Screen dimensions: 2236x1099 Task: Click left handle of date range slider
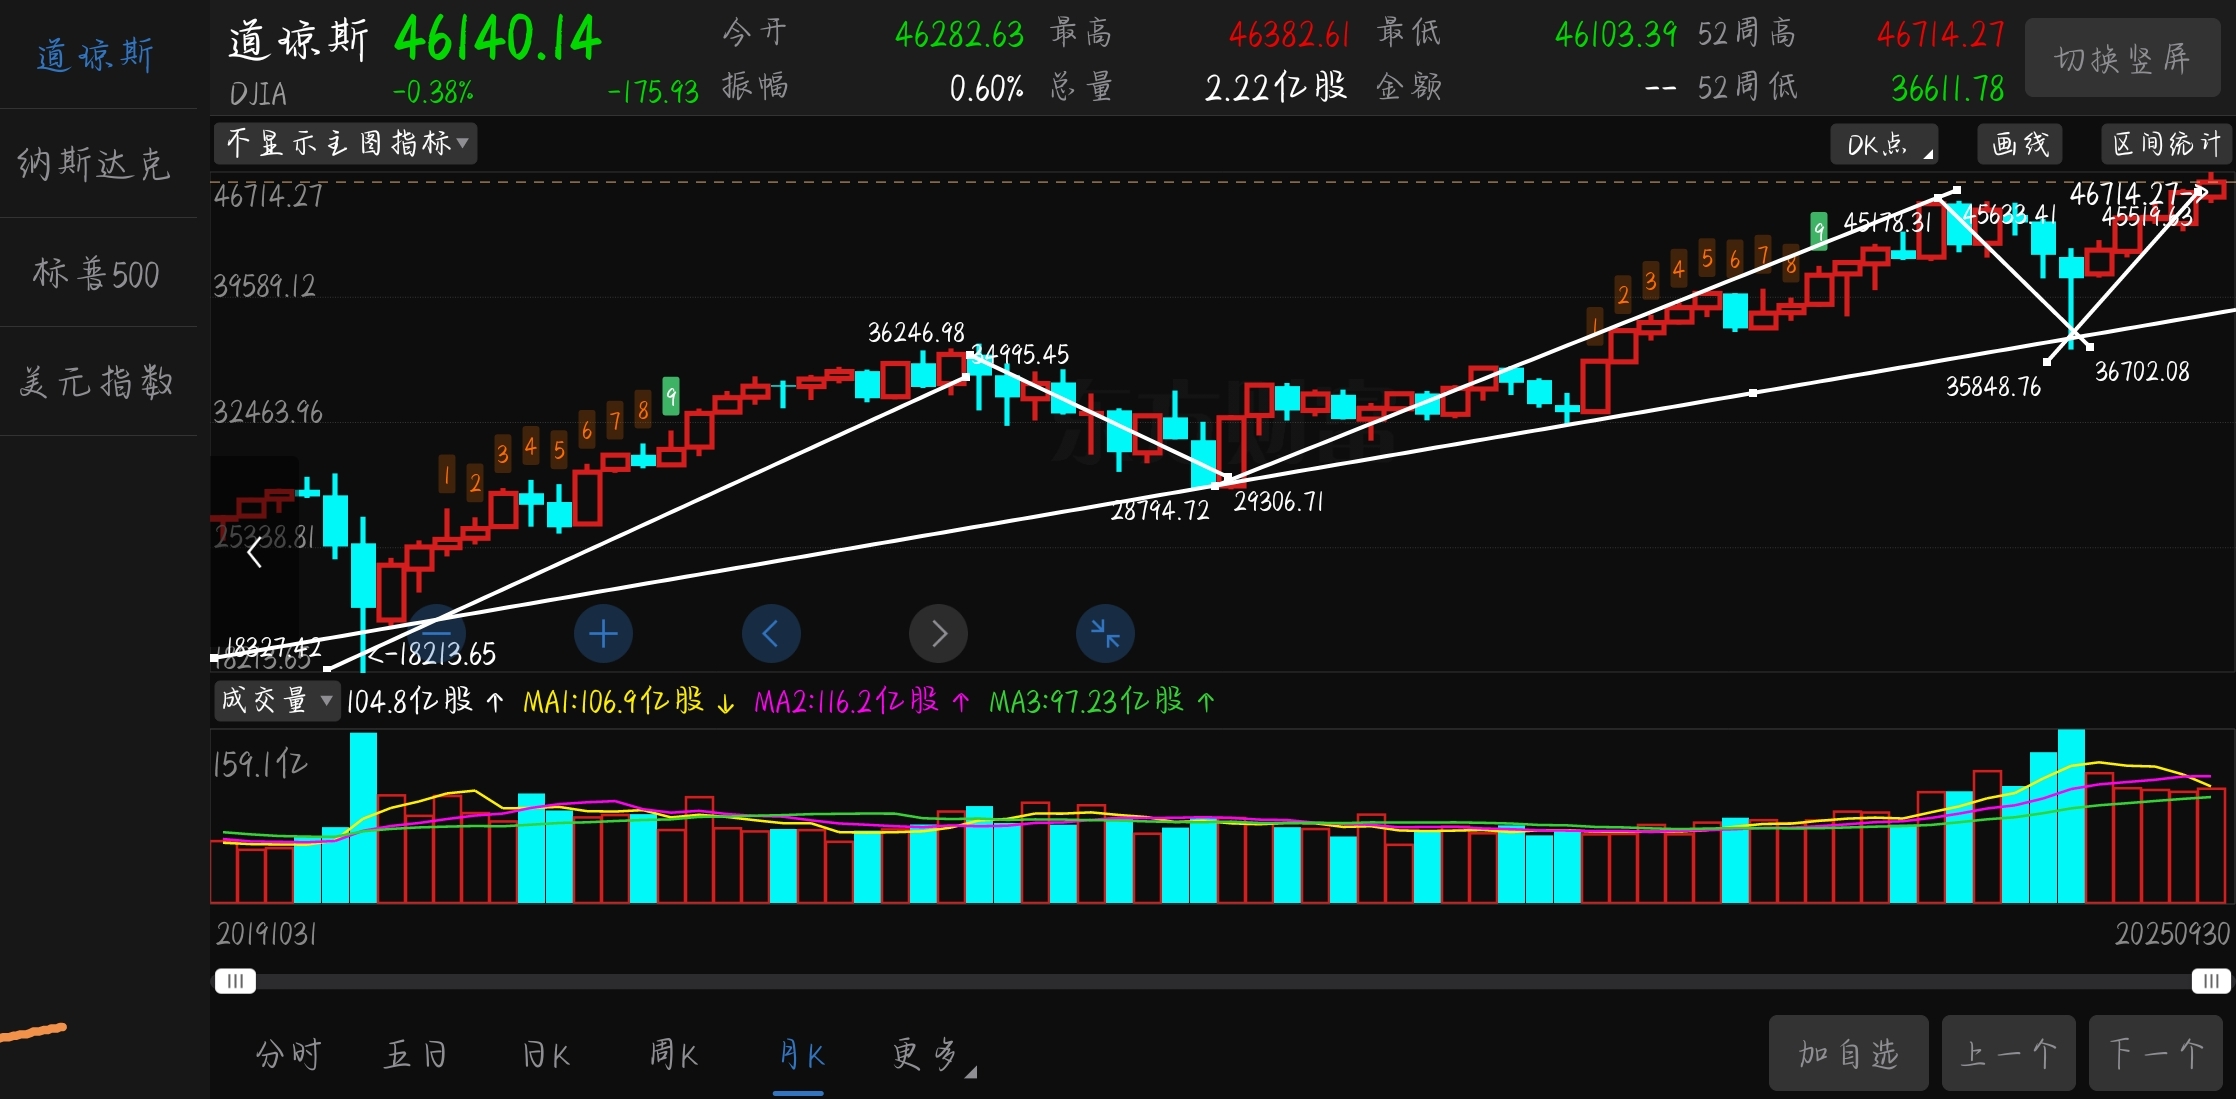[235, 981]
